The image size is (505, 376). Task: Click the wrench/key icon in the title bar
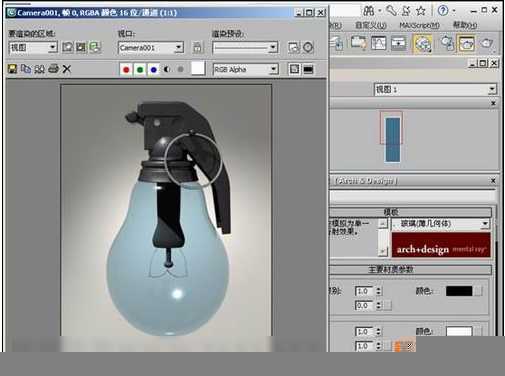click(x=391, y=11)
